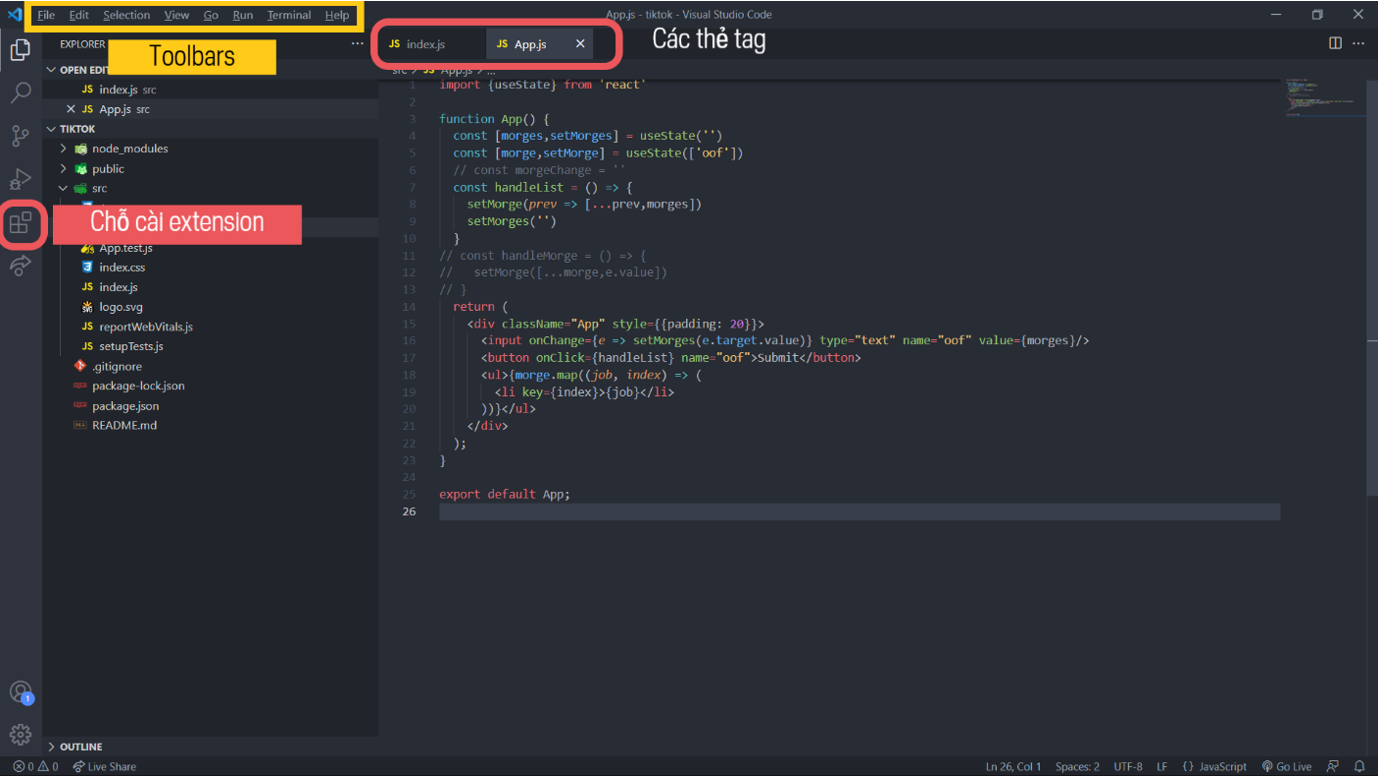Open the Manage settings gear

coord(20,735)
